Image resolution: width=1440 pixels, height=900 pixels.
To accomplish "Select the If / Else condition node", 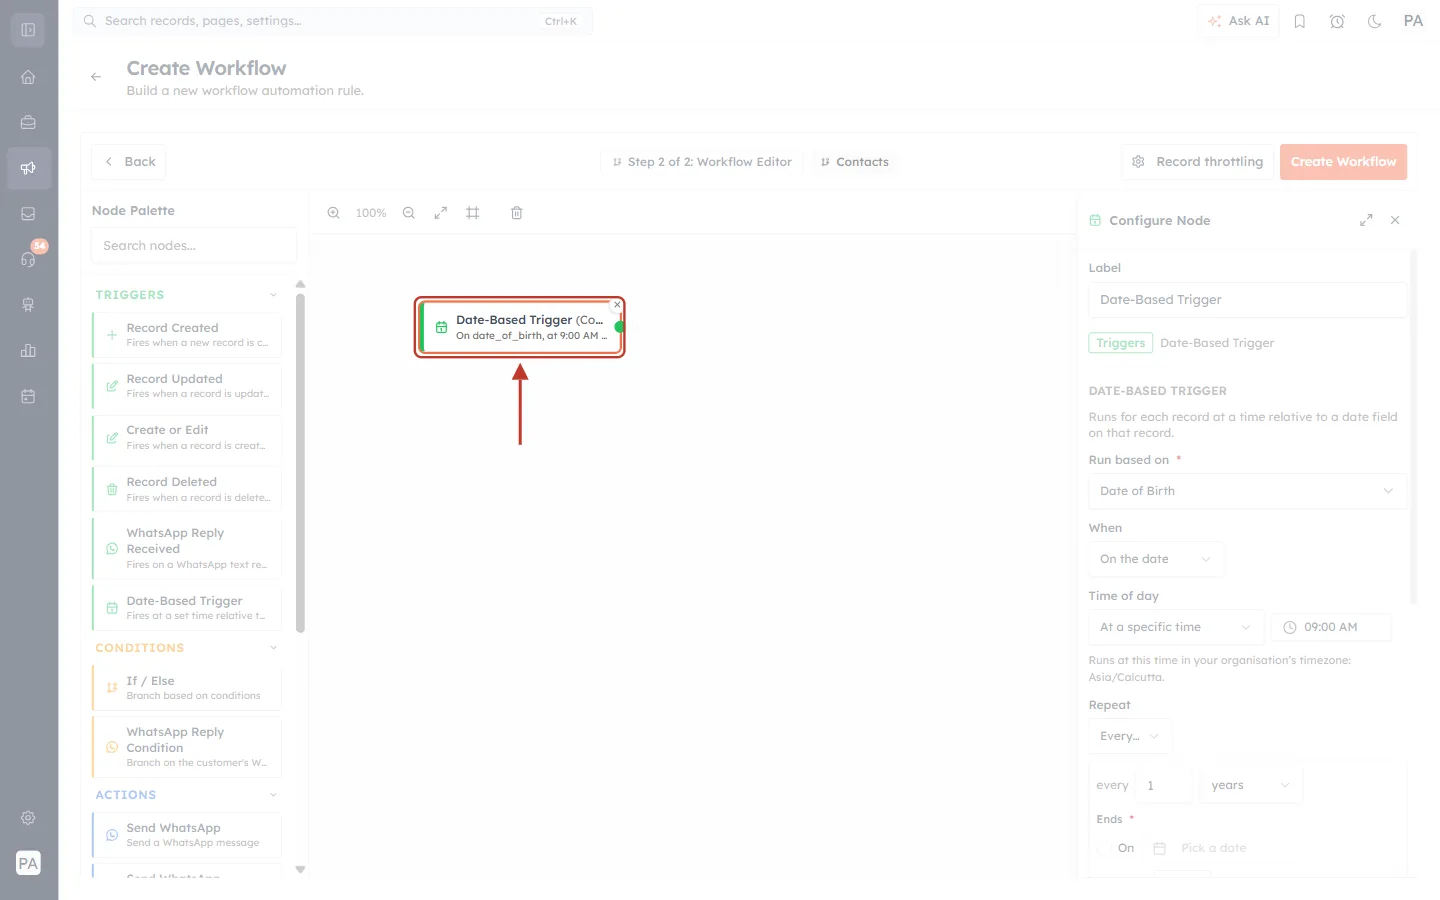I will (x=187, y=688).
